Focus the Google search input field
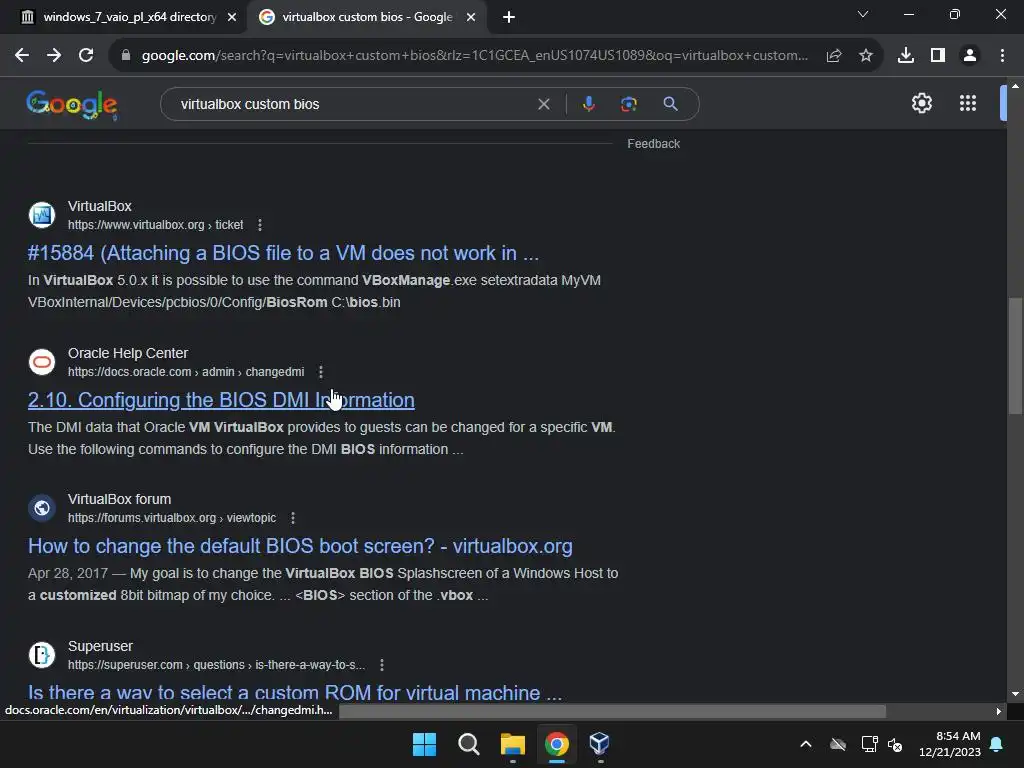 353,104
